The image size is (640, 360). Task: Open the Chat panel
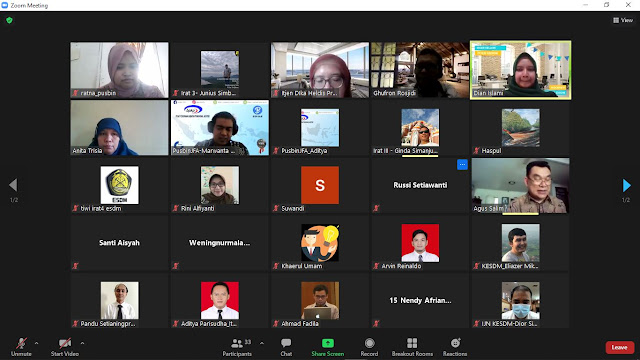click(286, 347)
